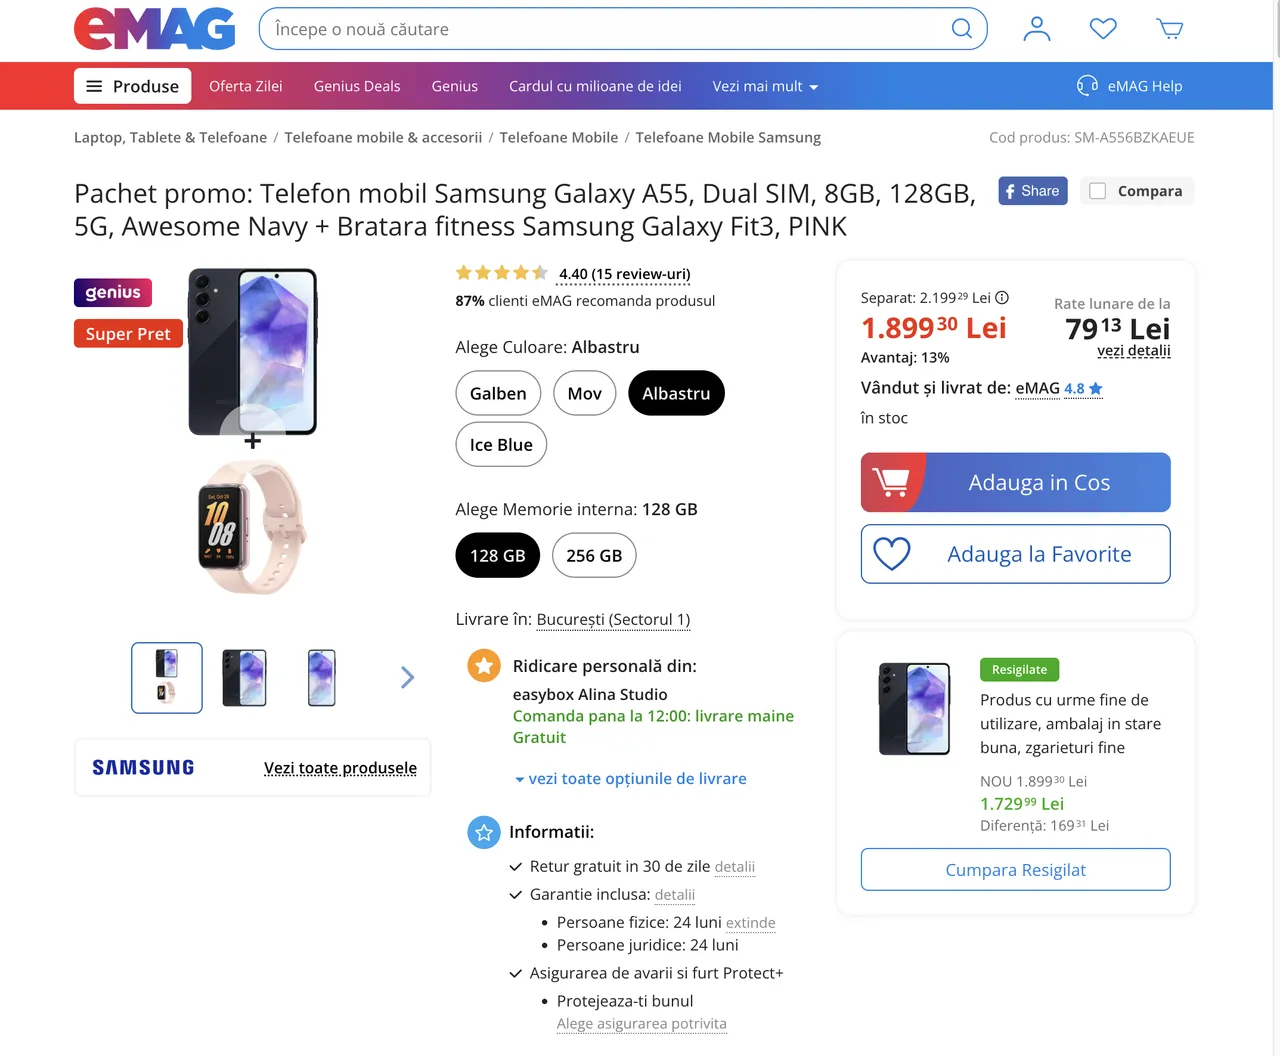Choose the Ice Blue color option
This screenshot has height=1056, width=1280.
coord(501,445)
